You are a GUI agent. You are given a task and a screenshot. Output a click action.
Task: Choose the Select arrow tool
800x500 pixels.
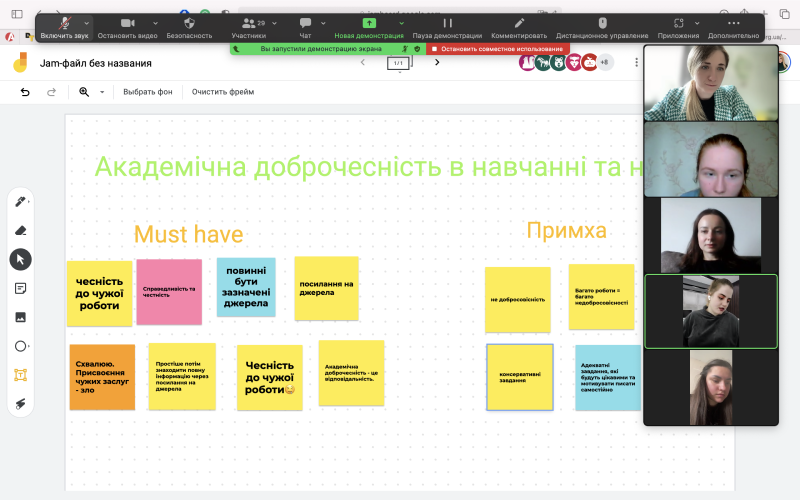tap(20, 259)
